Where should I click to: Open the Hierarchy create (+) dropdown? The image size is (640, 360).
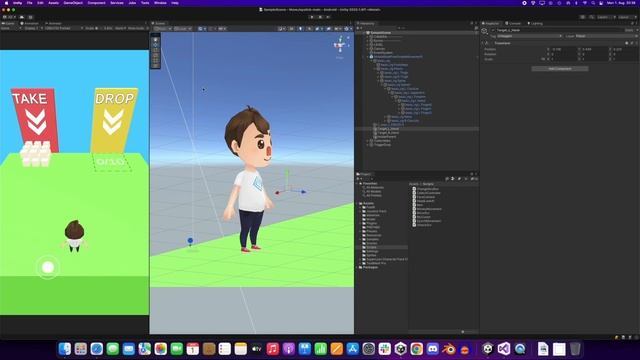tap(359, 28)
